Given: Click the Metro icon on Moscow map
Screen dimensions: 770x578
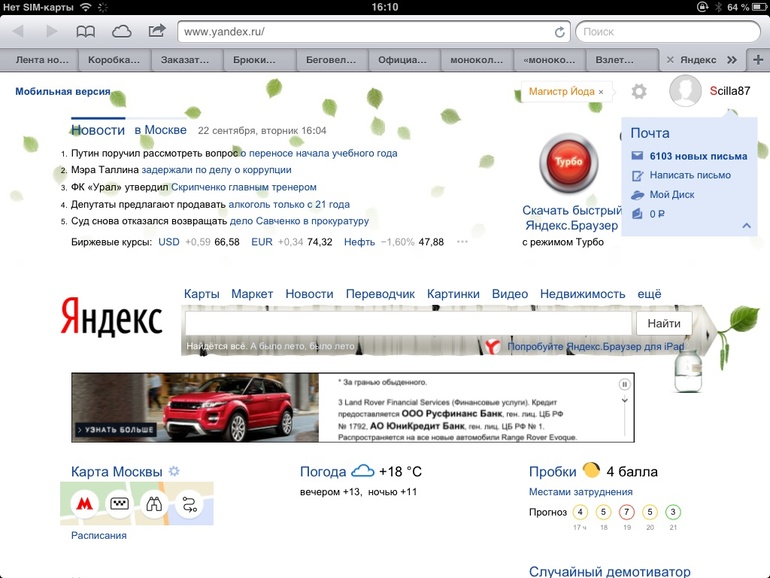Looking at the screenshot, I should [x=87, y=505].
